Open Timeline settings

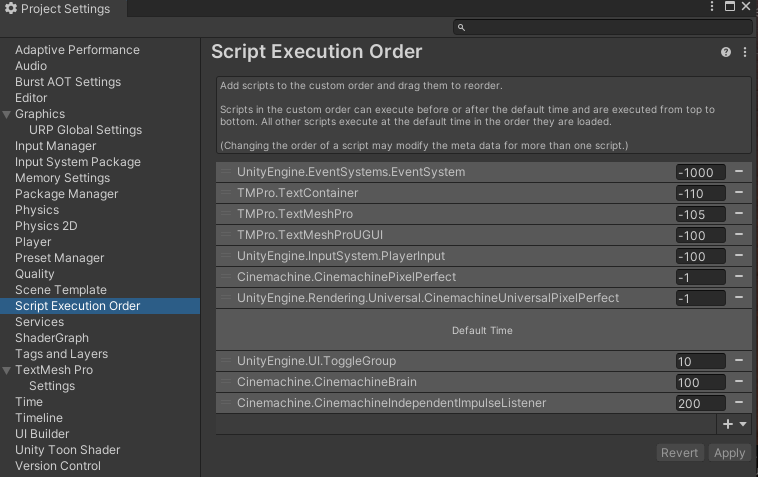[x=39, y=418]
